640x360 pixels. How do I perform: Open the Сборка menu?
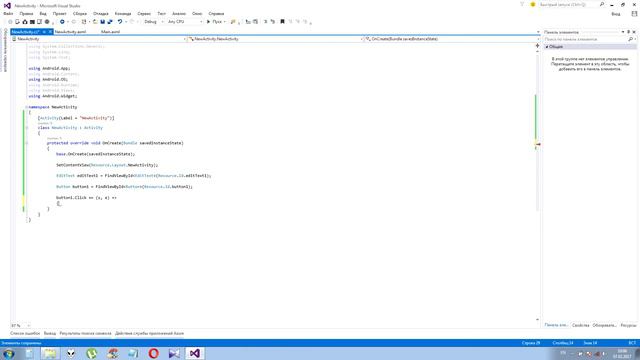(x=80, y=13)
